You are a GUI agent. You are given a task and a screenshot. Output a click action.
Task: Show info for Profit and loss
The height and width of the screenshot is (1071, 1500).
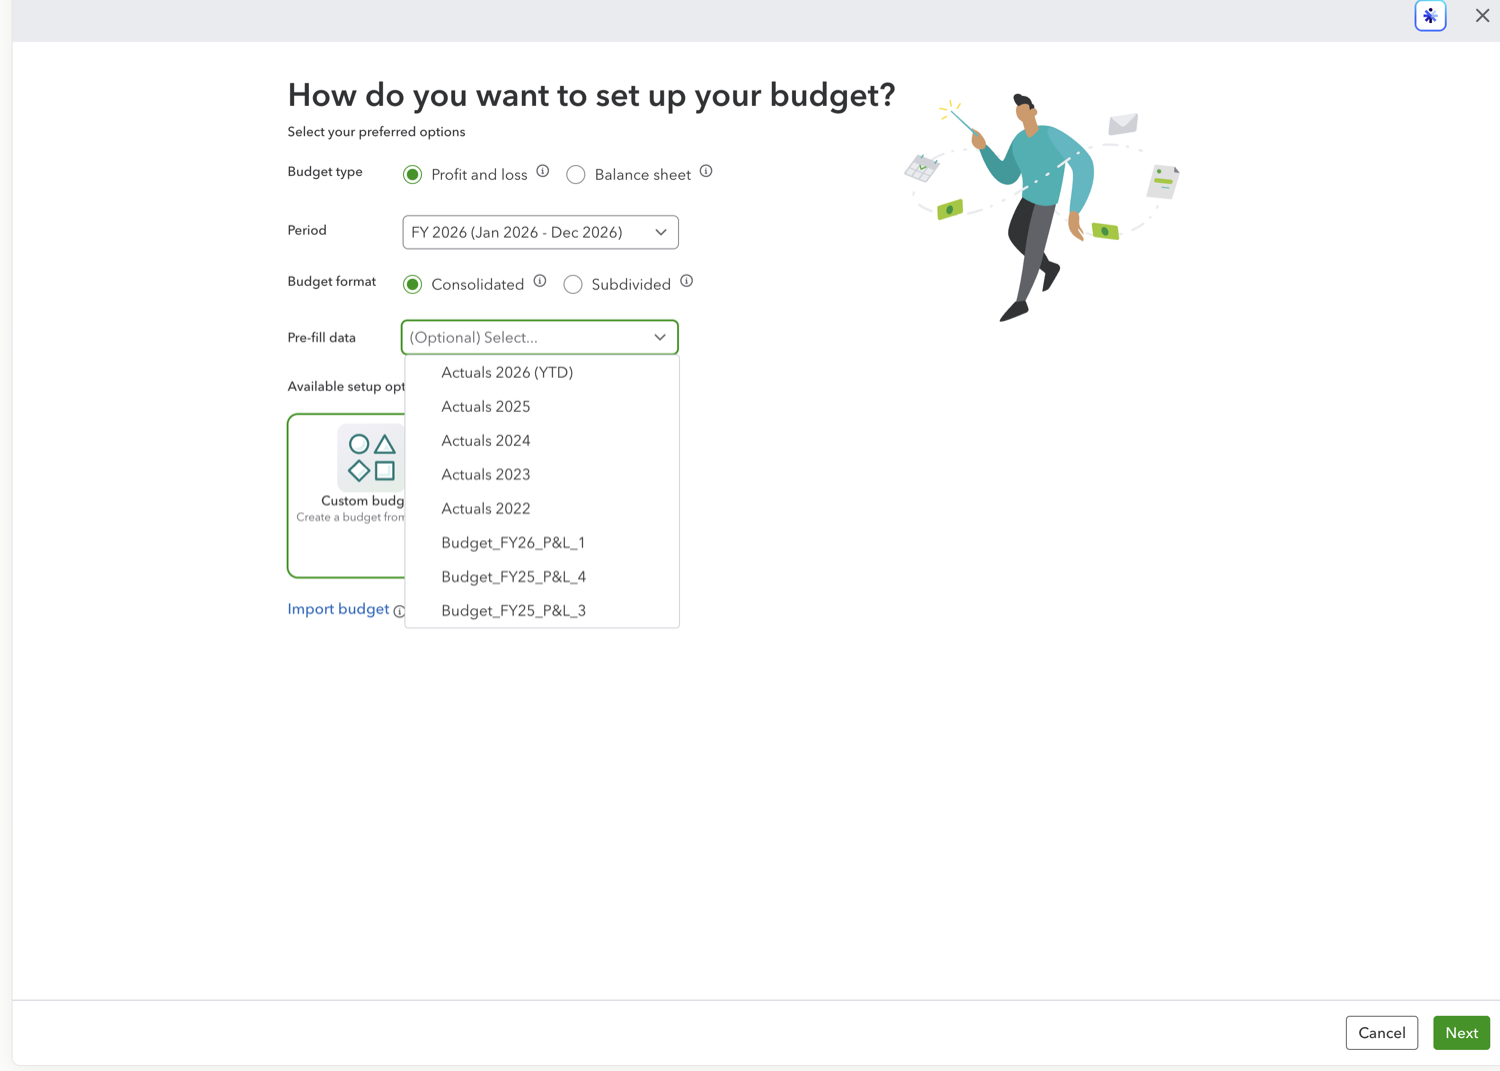click(x=543, y=171)
